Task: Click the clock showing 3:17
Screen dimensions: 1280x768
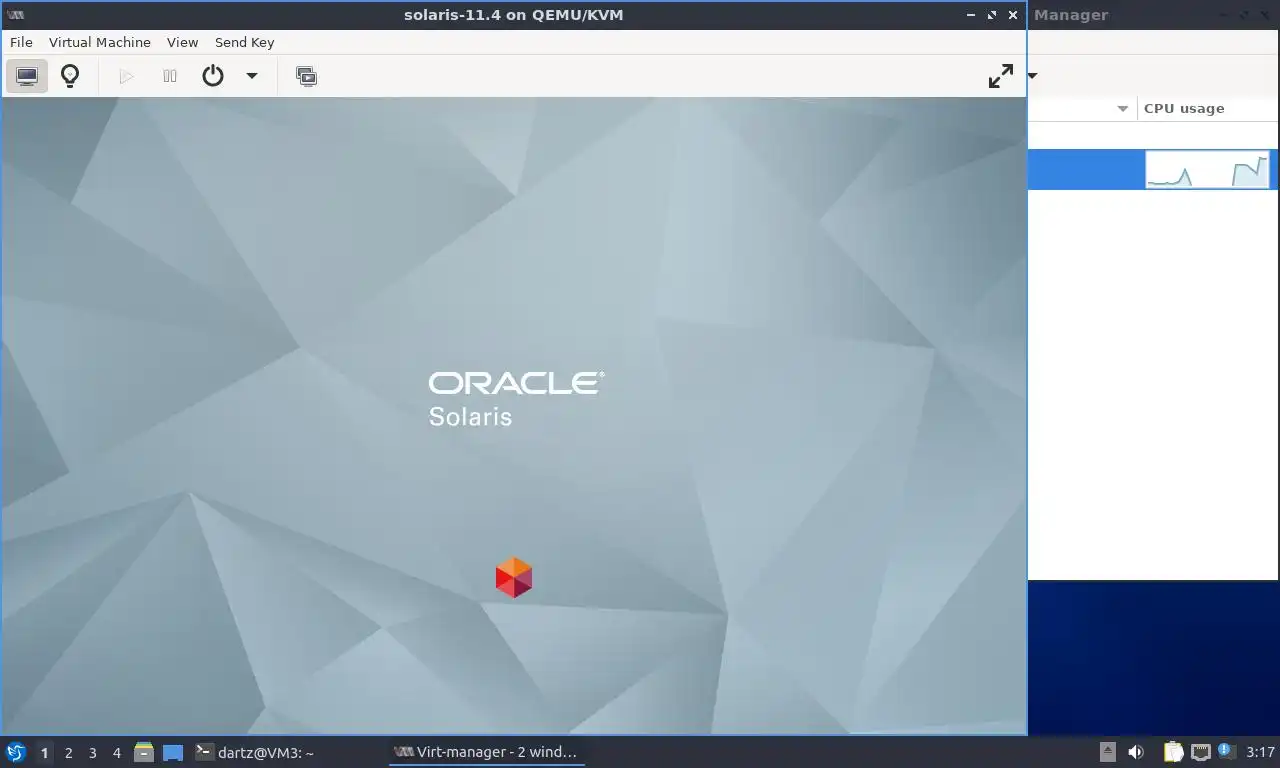Action: tap(1261, 752)
